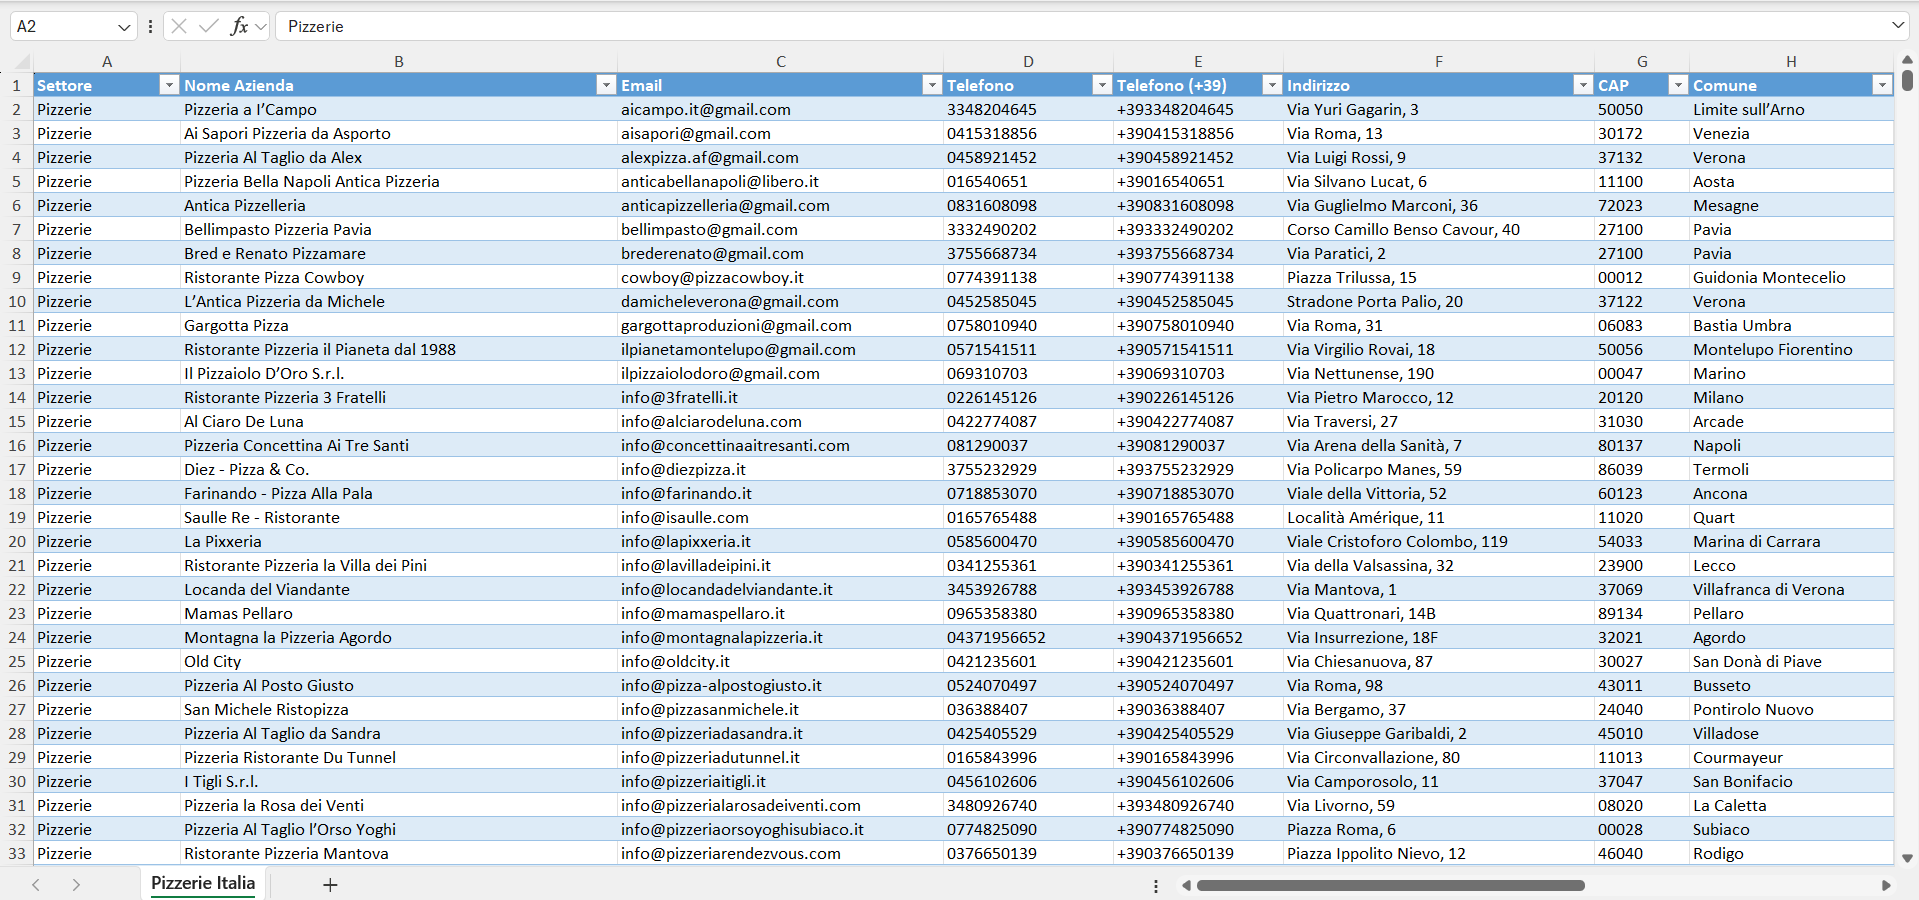Viewport: 1919px width, 900px height.
Task: Click the confirm checkmark icon in formula bar
Action: click(208, 26)
